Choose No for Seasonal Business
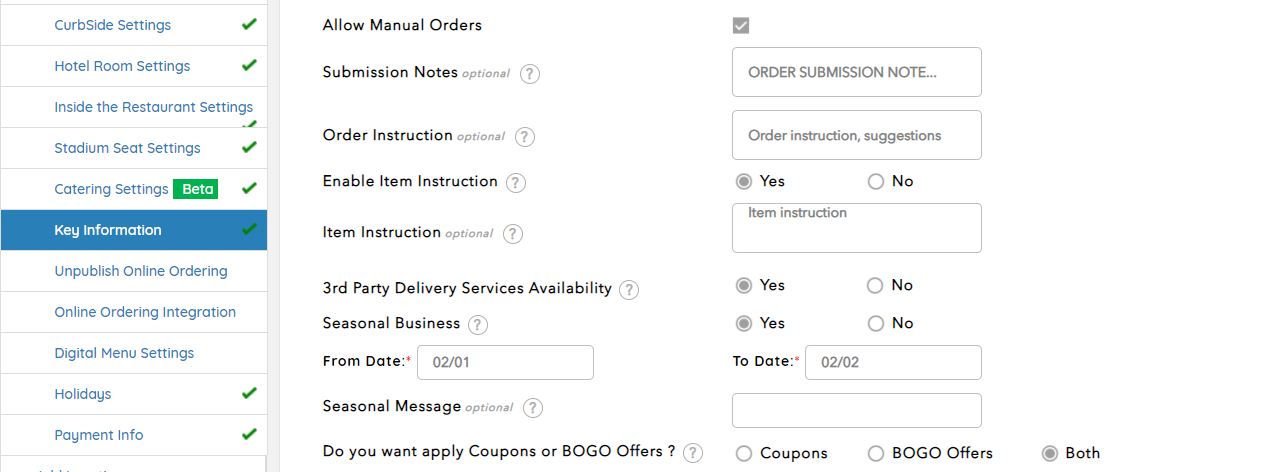This screenshot has width=1270, height=472. pyautogui.click(x=876, y=324)
